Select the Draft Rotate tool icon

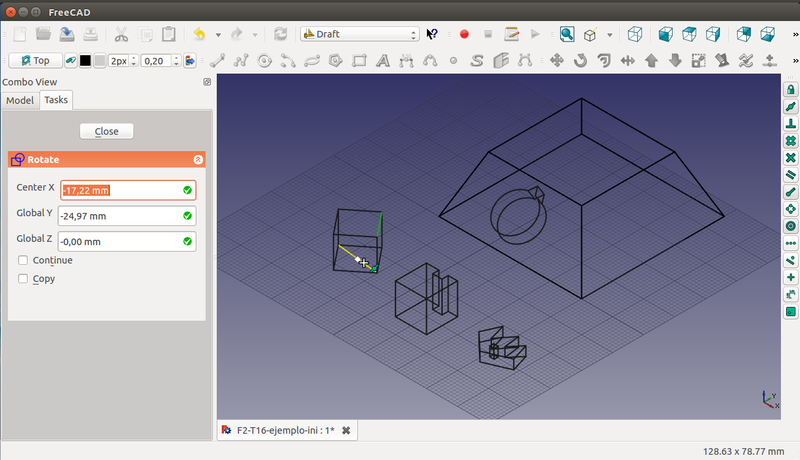click(x=581, y=60)
